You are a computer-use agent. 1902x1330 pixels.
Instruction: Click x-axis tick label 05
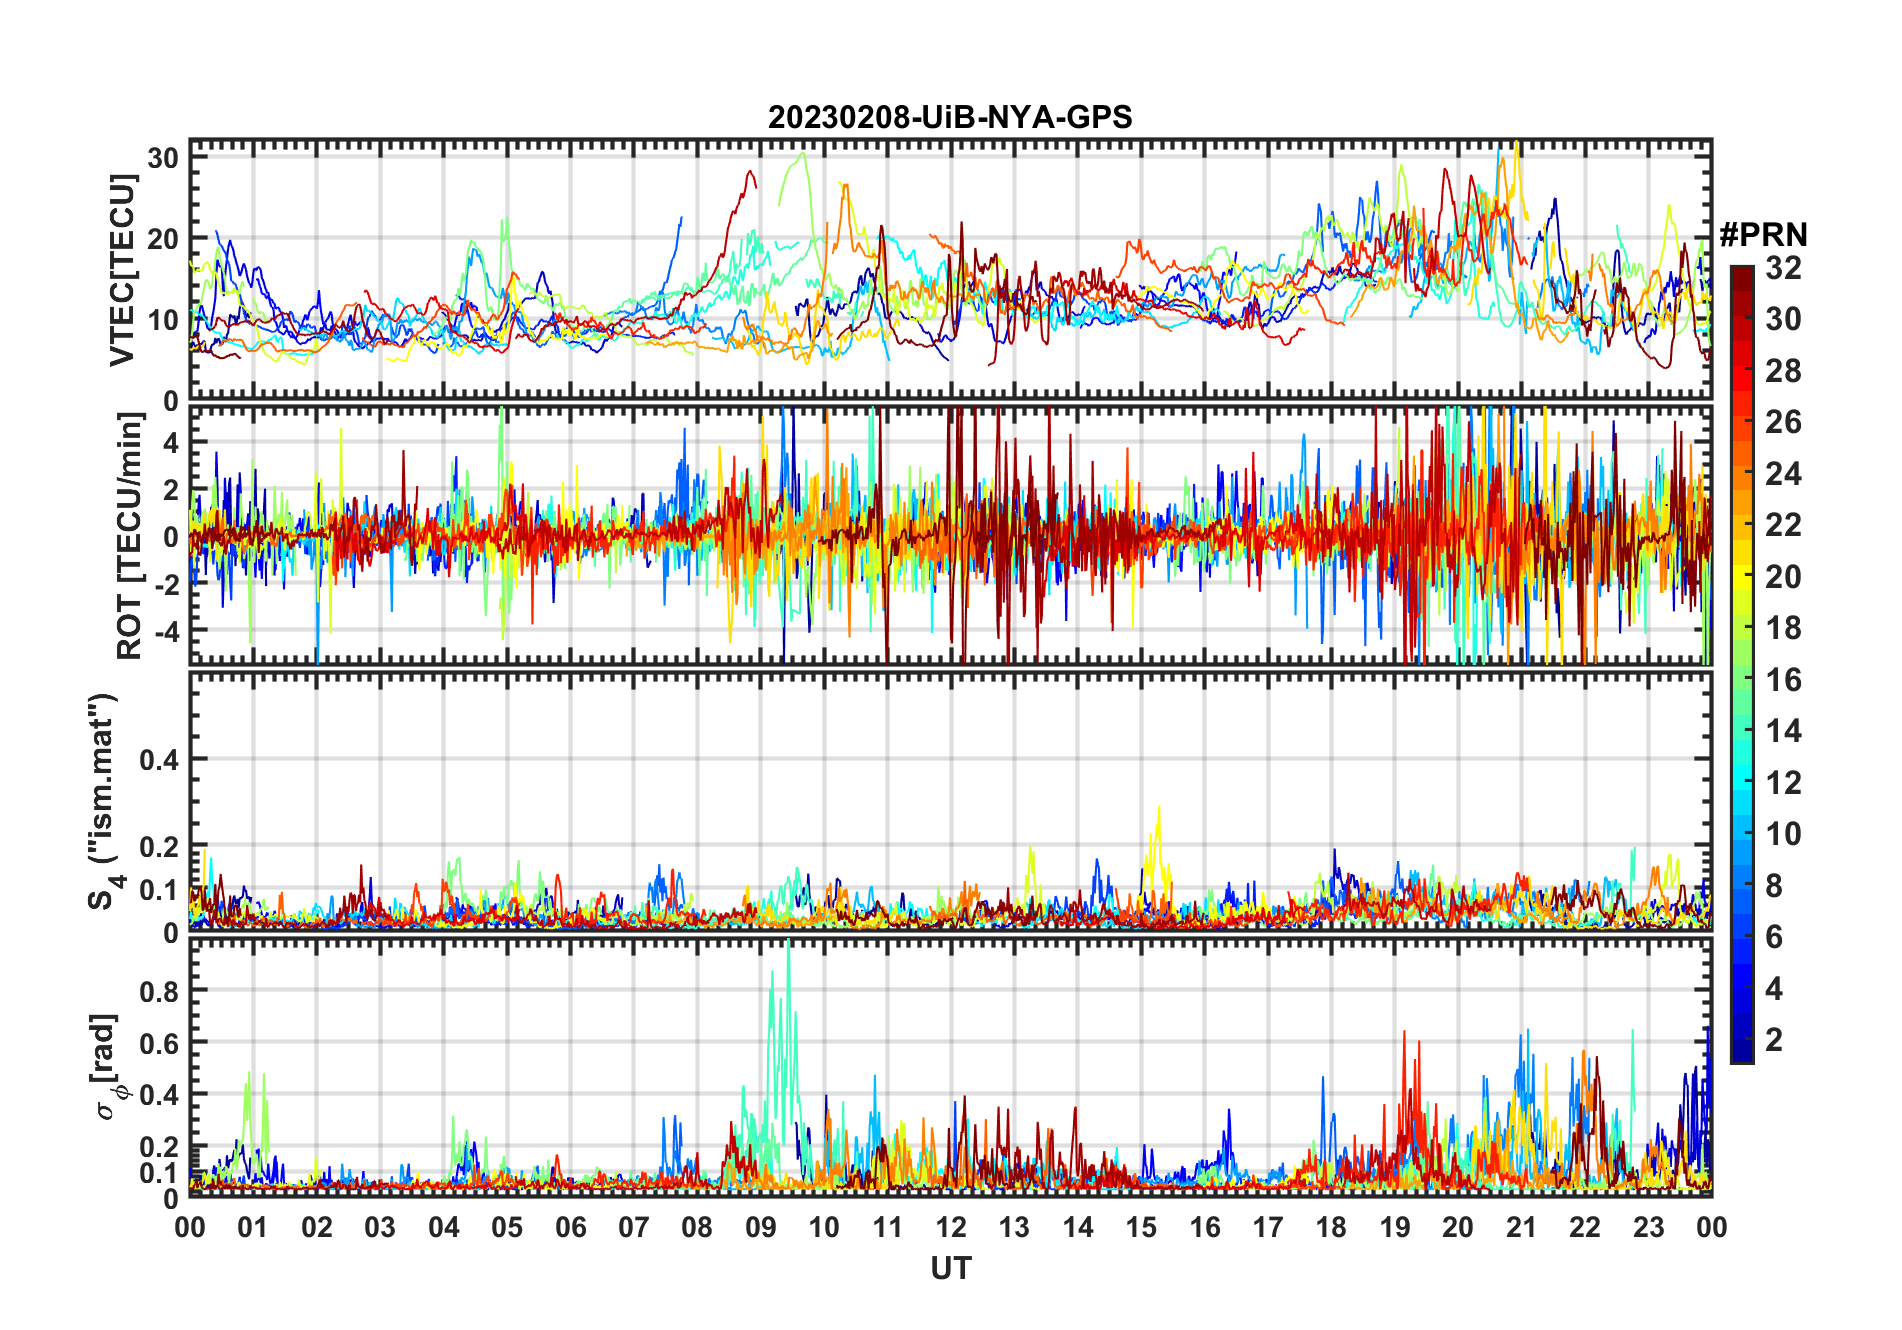[507, 1227]
